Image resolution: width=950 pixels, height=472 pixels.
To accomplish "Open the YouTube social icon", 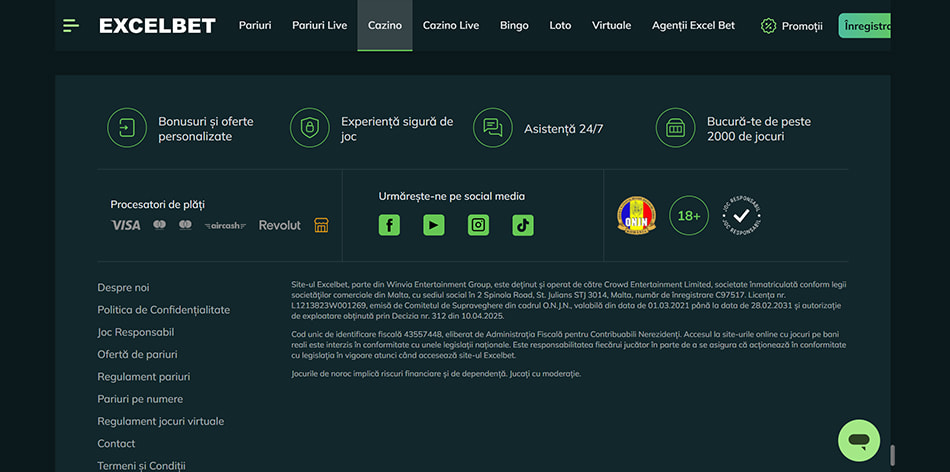I will (x=434, y=225).
